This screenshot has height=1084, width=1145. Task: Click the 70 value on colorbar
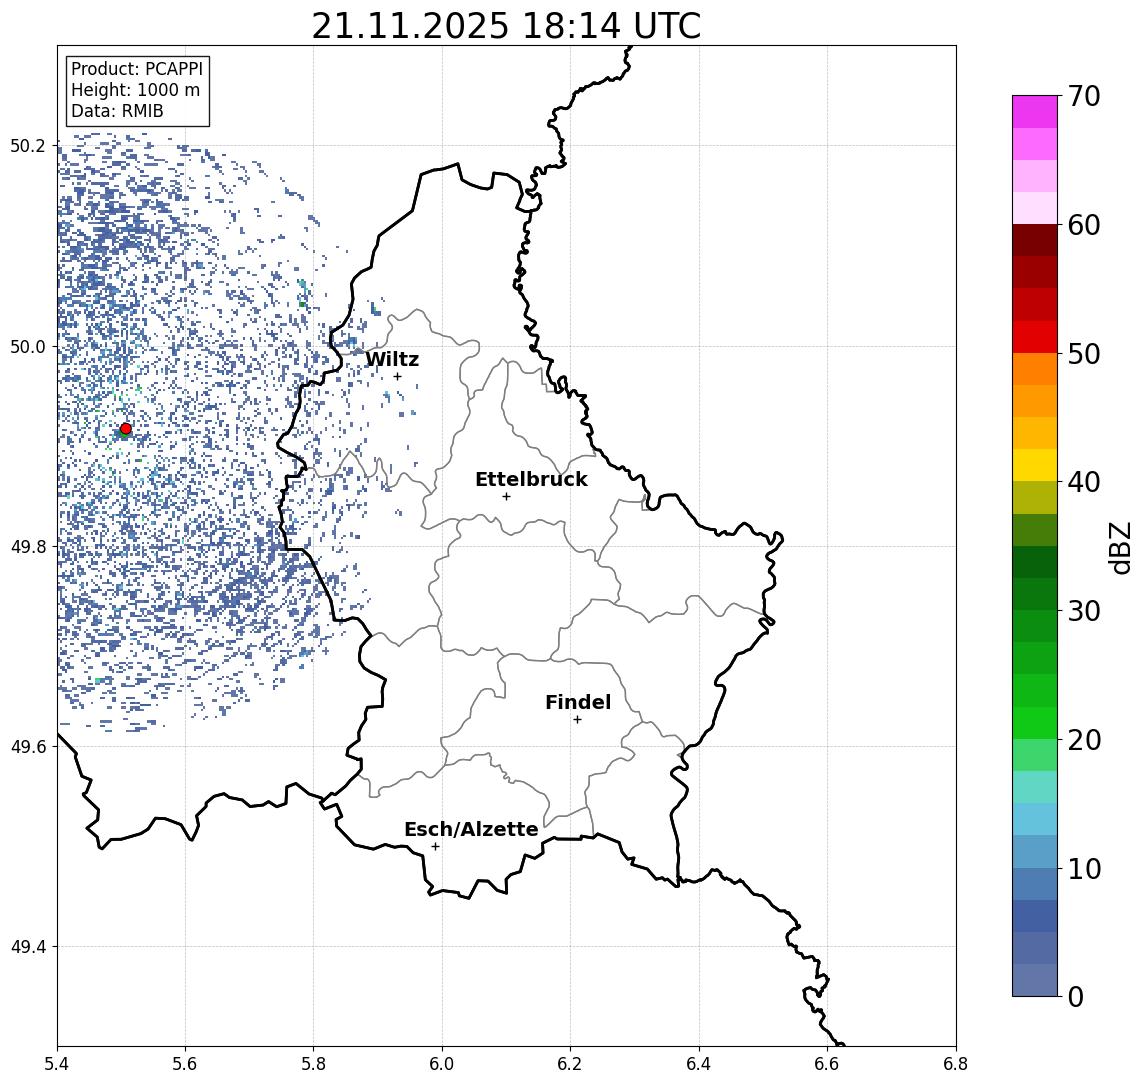point(1084,96)
